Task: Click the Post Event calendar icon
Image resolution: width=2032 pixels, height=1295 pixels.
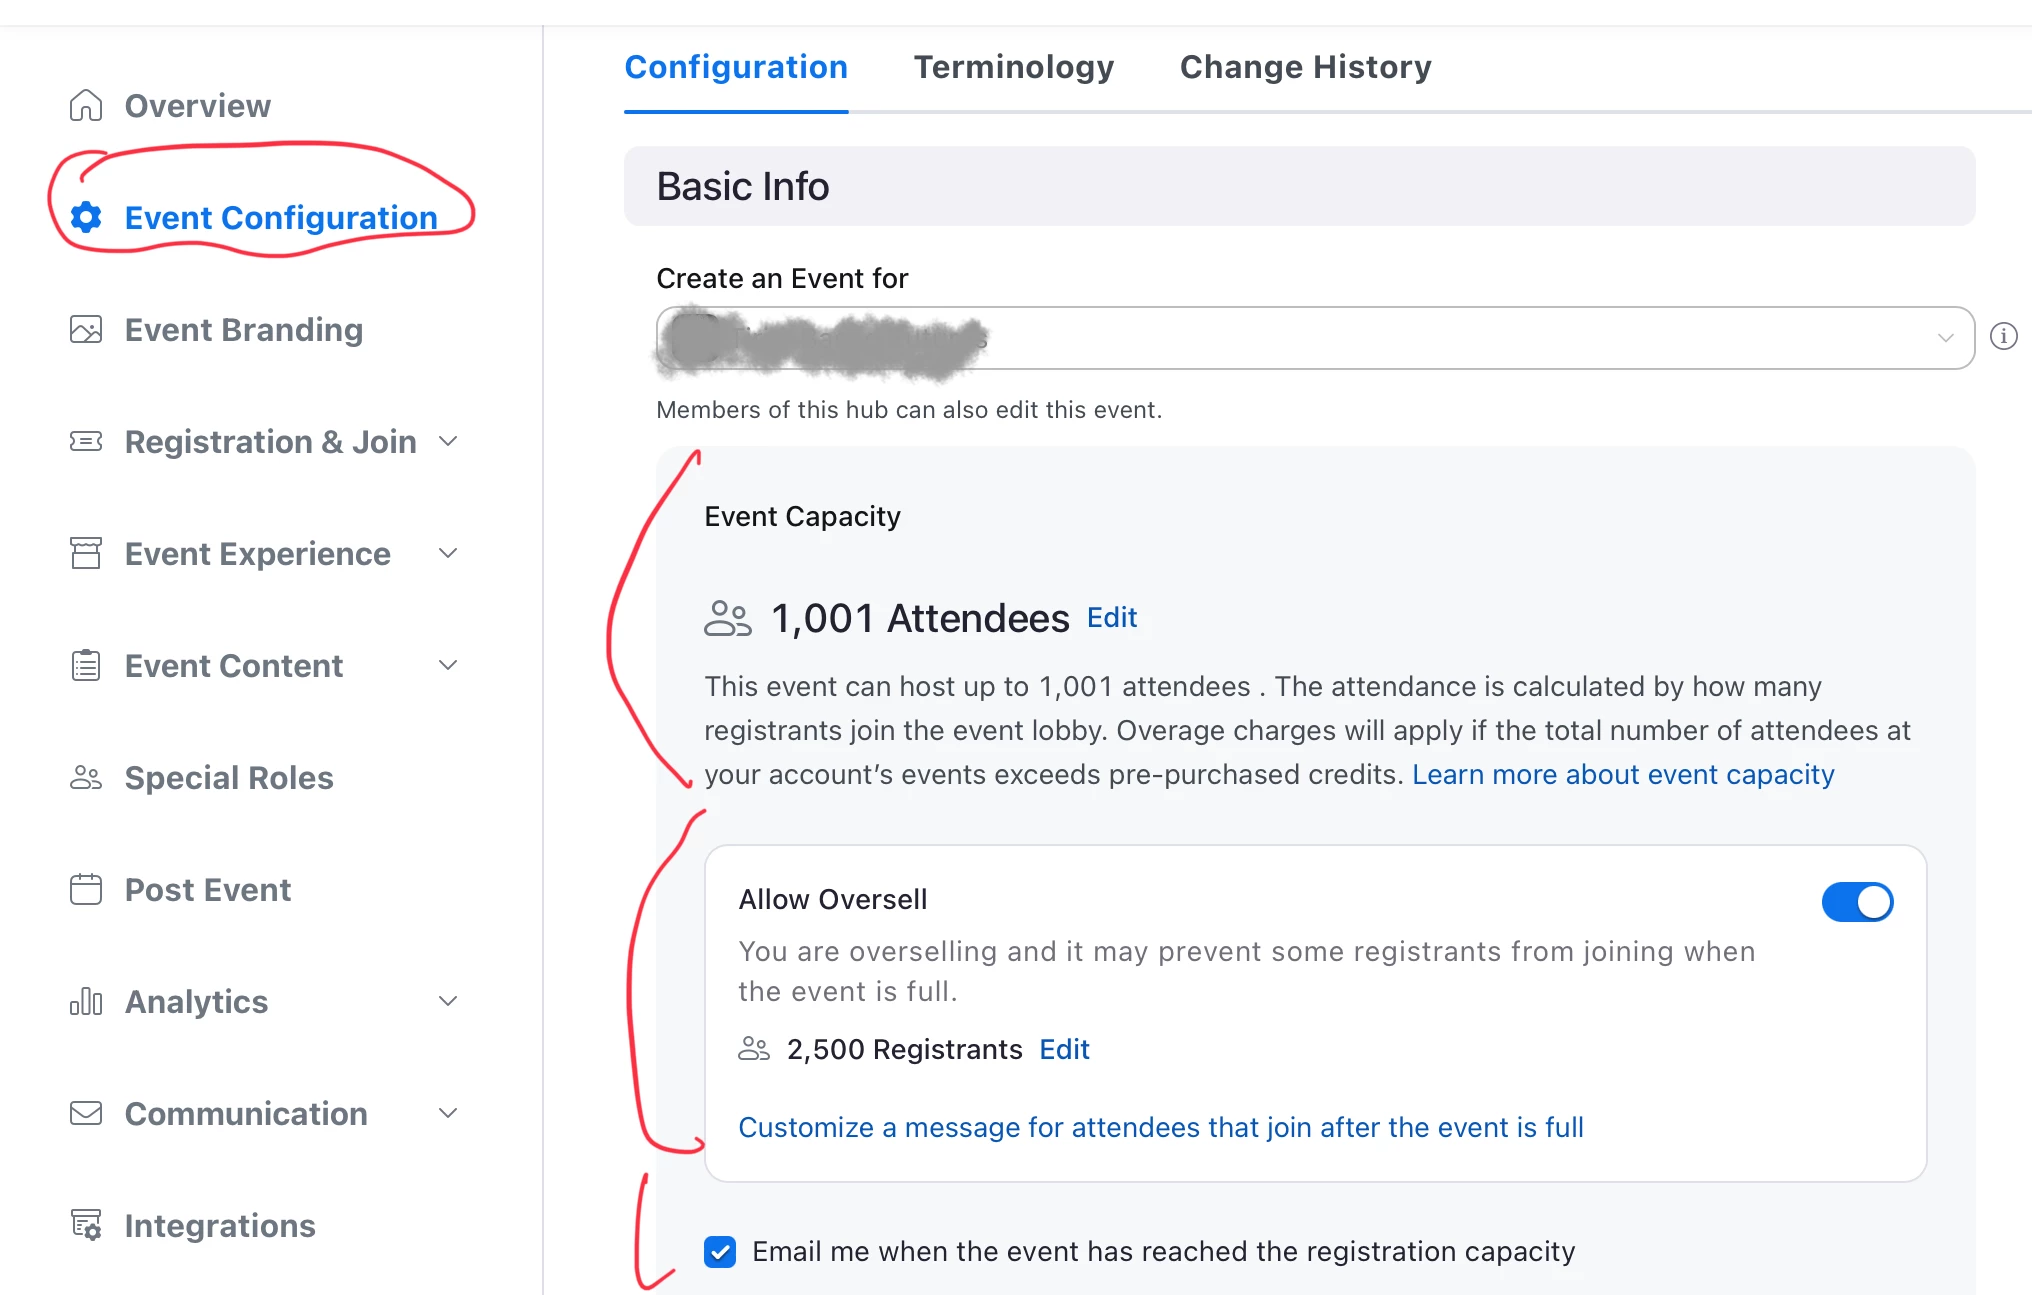Action: (x=86, y=889)
